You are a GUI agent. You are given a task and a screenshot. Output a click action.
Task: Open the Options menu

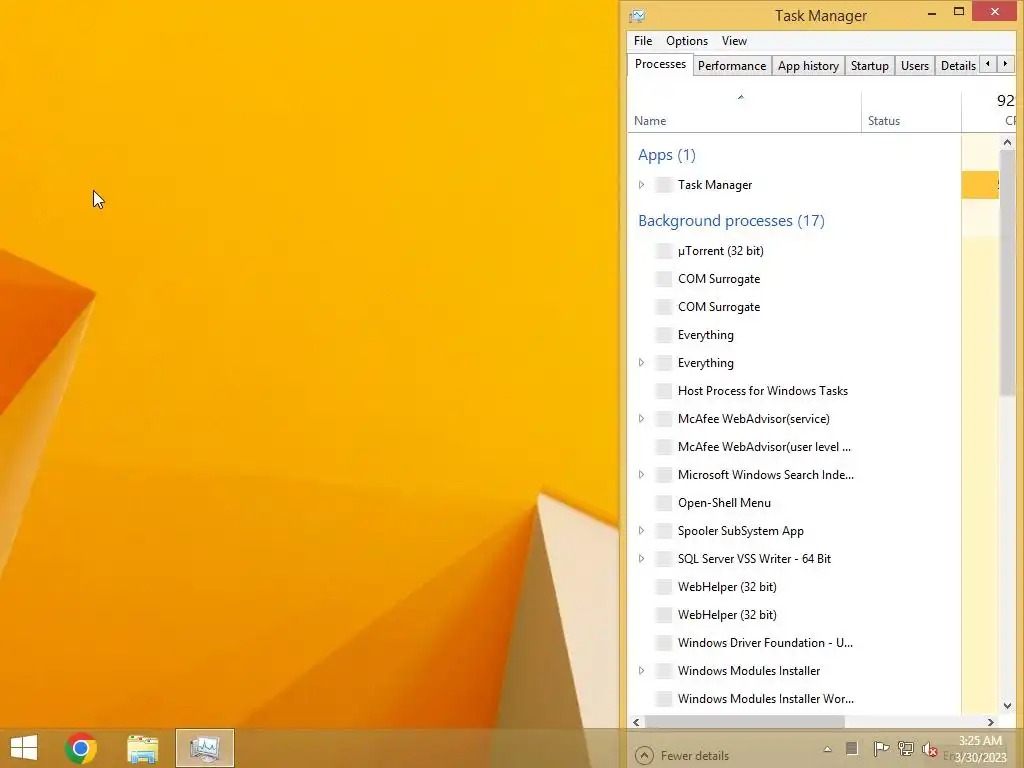click(x=686, y=41)
